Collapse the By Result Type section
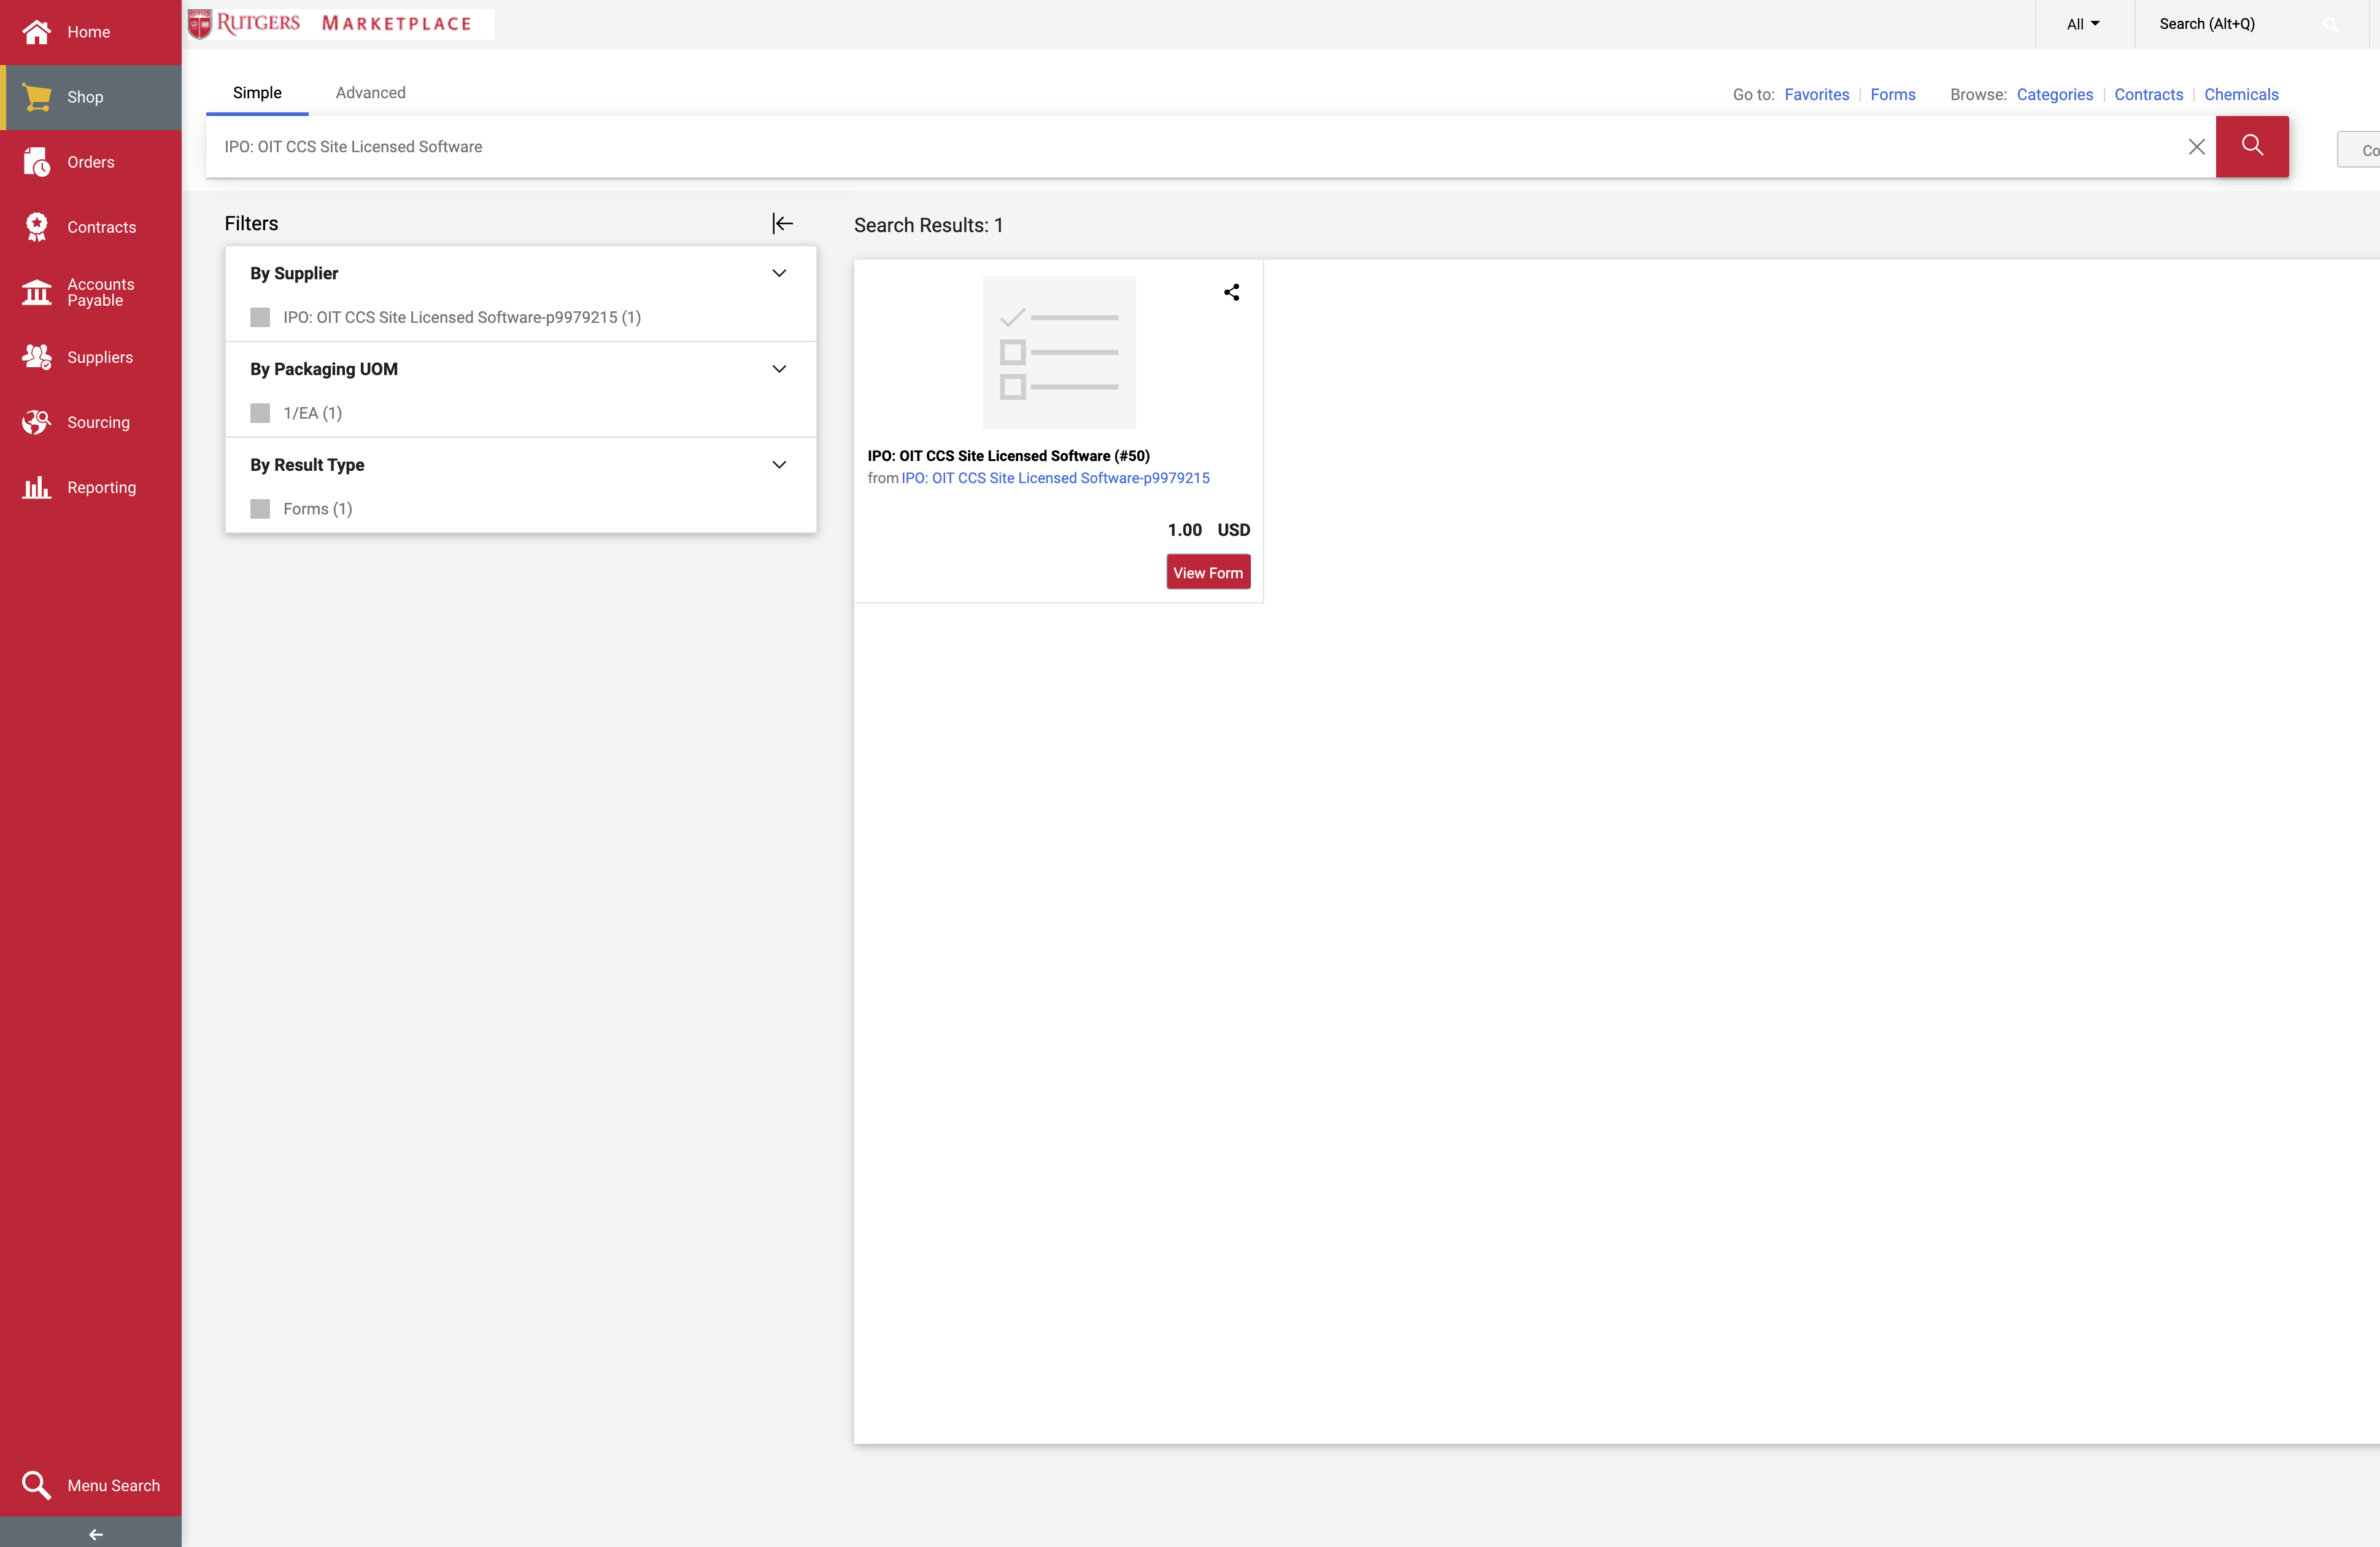The width and height of the screenshot is (2380, 1547). pyautogui.click(x=779, y=465)
